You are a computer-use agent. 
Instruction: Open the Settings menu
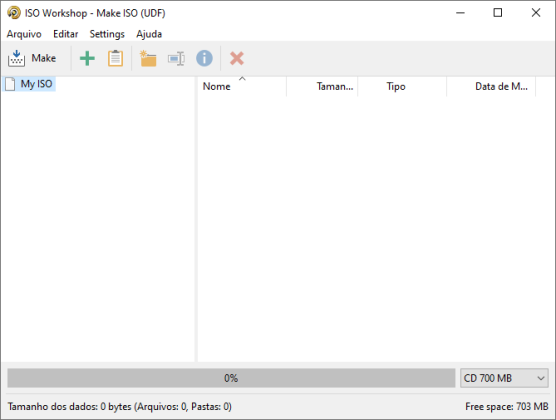(107, 34)
